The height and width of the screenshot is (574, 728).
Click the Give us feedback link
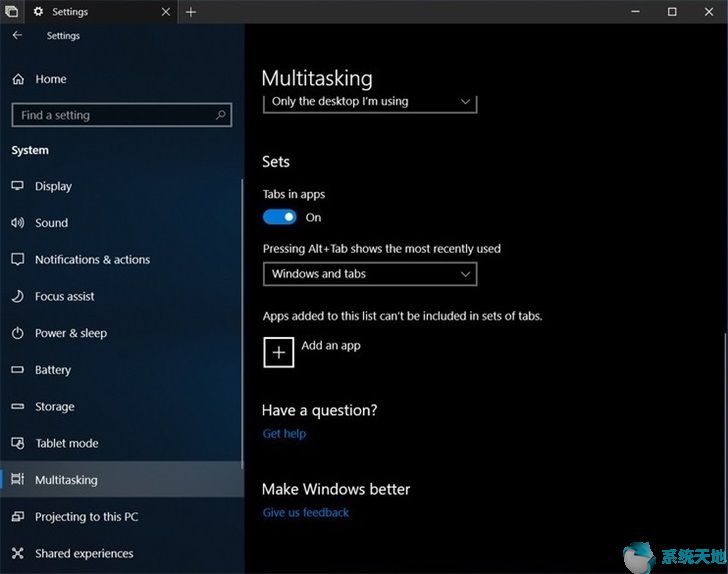tap(306, 513)
